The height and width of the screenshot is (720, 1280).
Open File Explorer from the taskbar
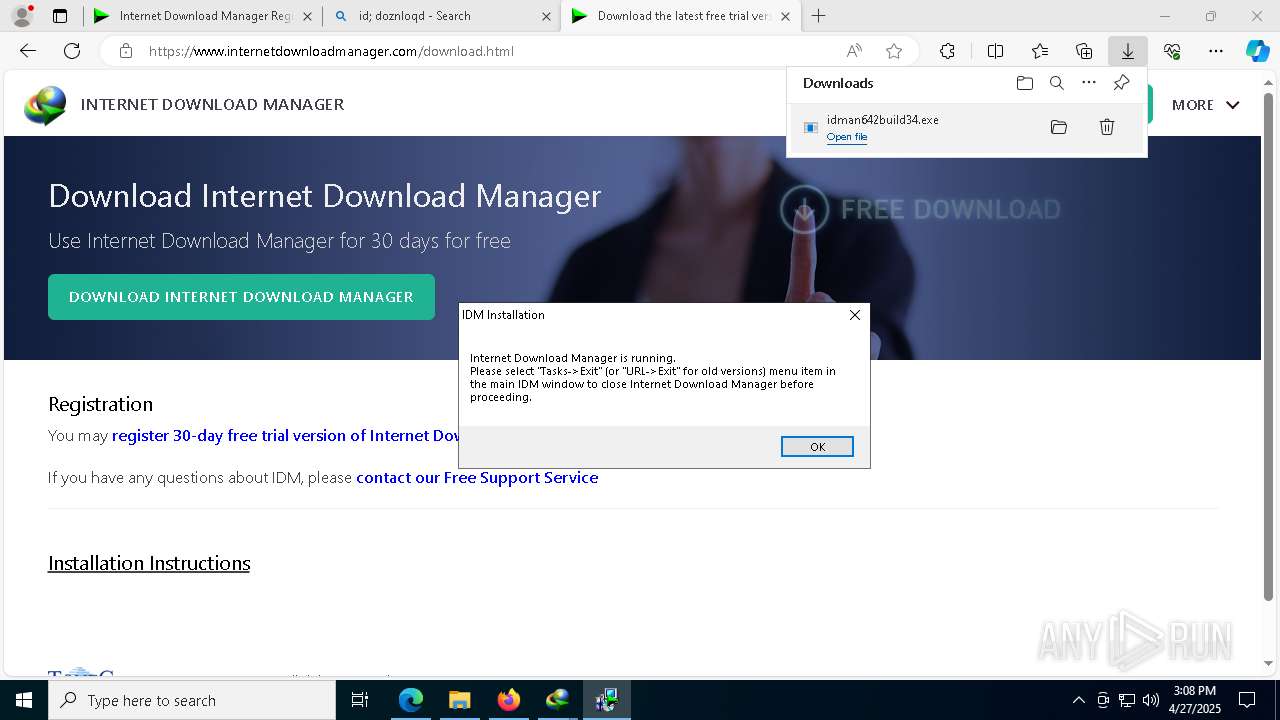click(459, 700)
